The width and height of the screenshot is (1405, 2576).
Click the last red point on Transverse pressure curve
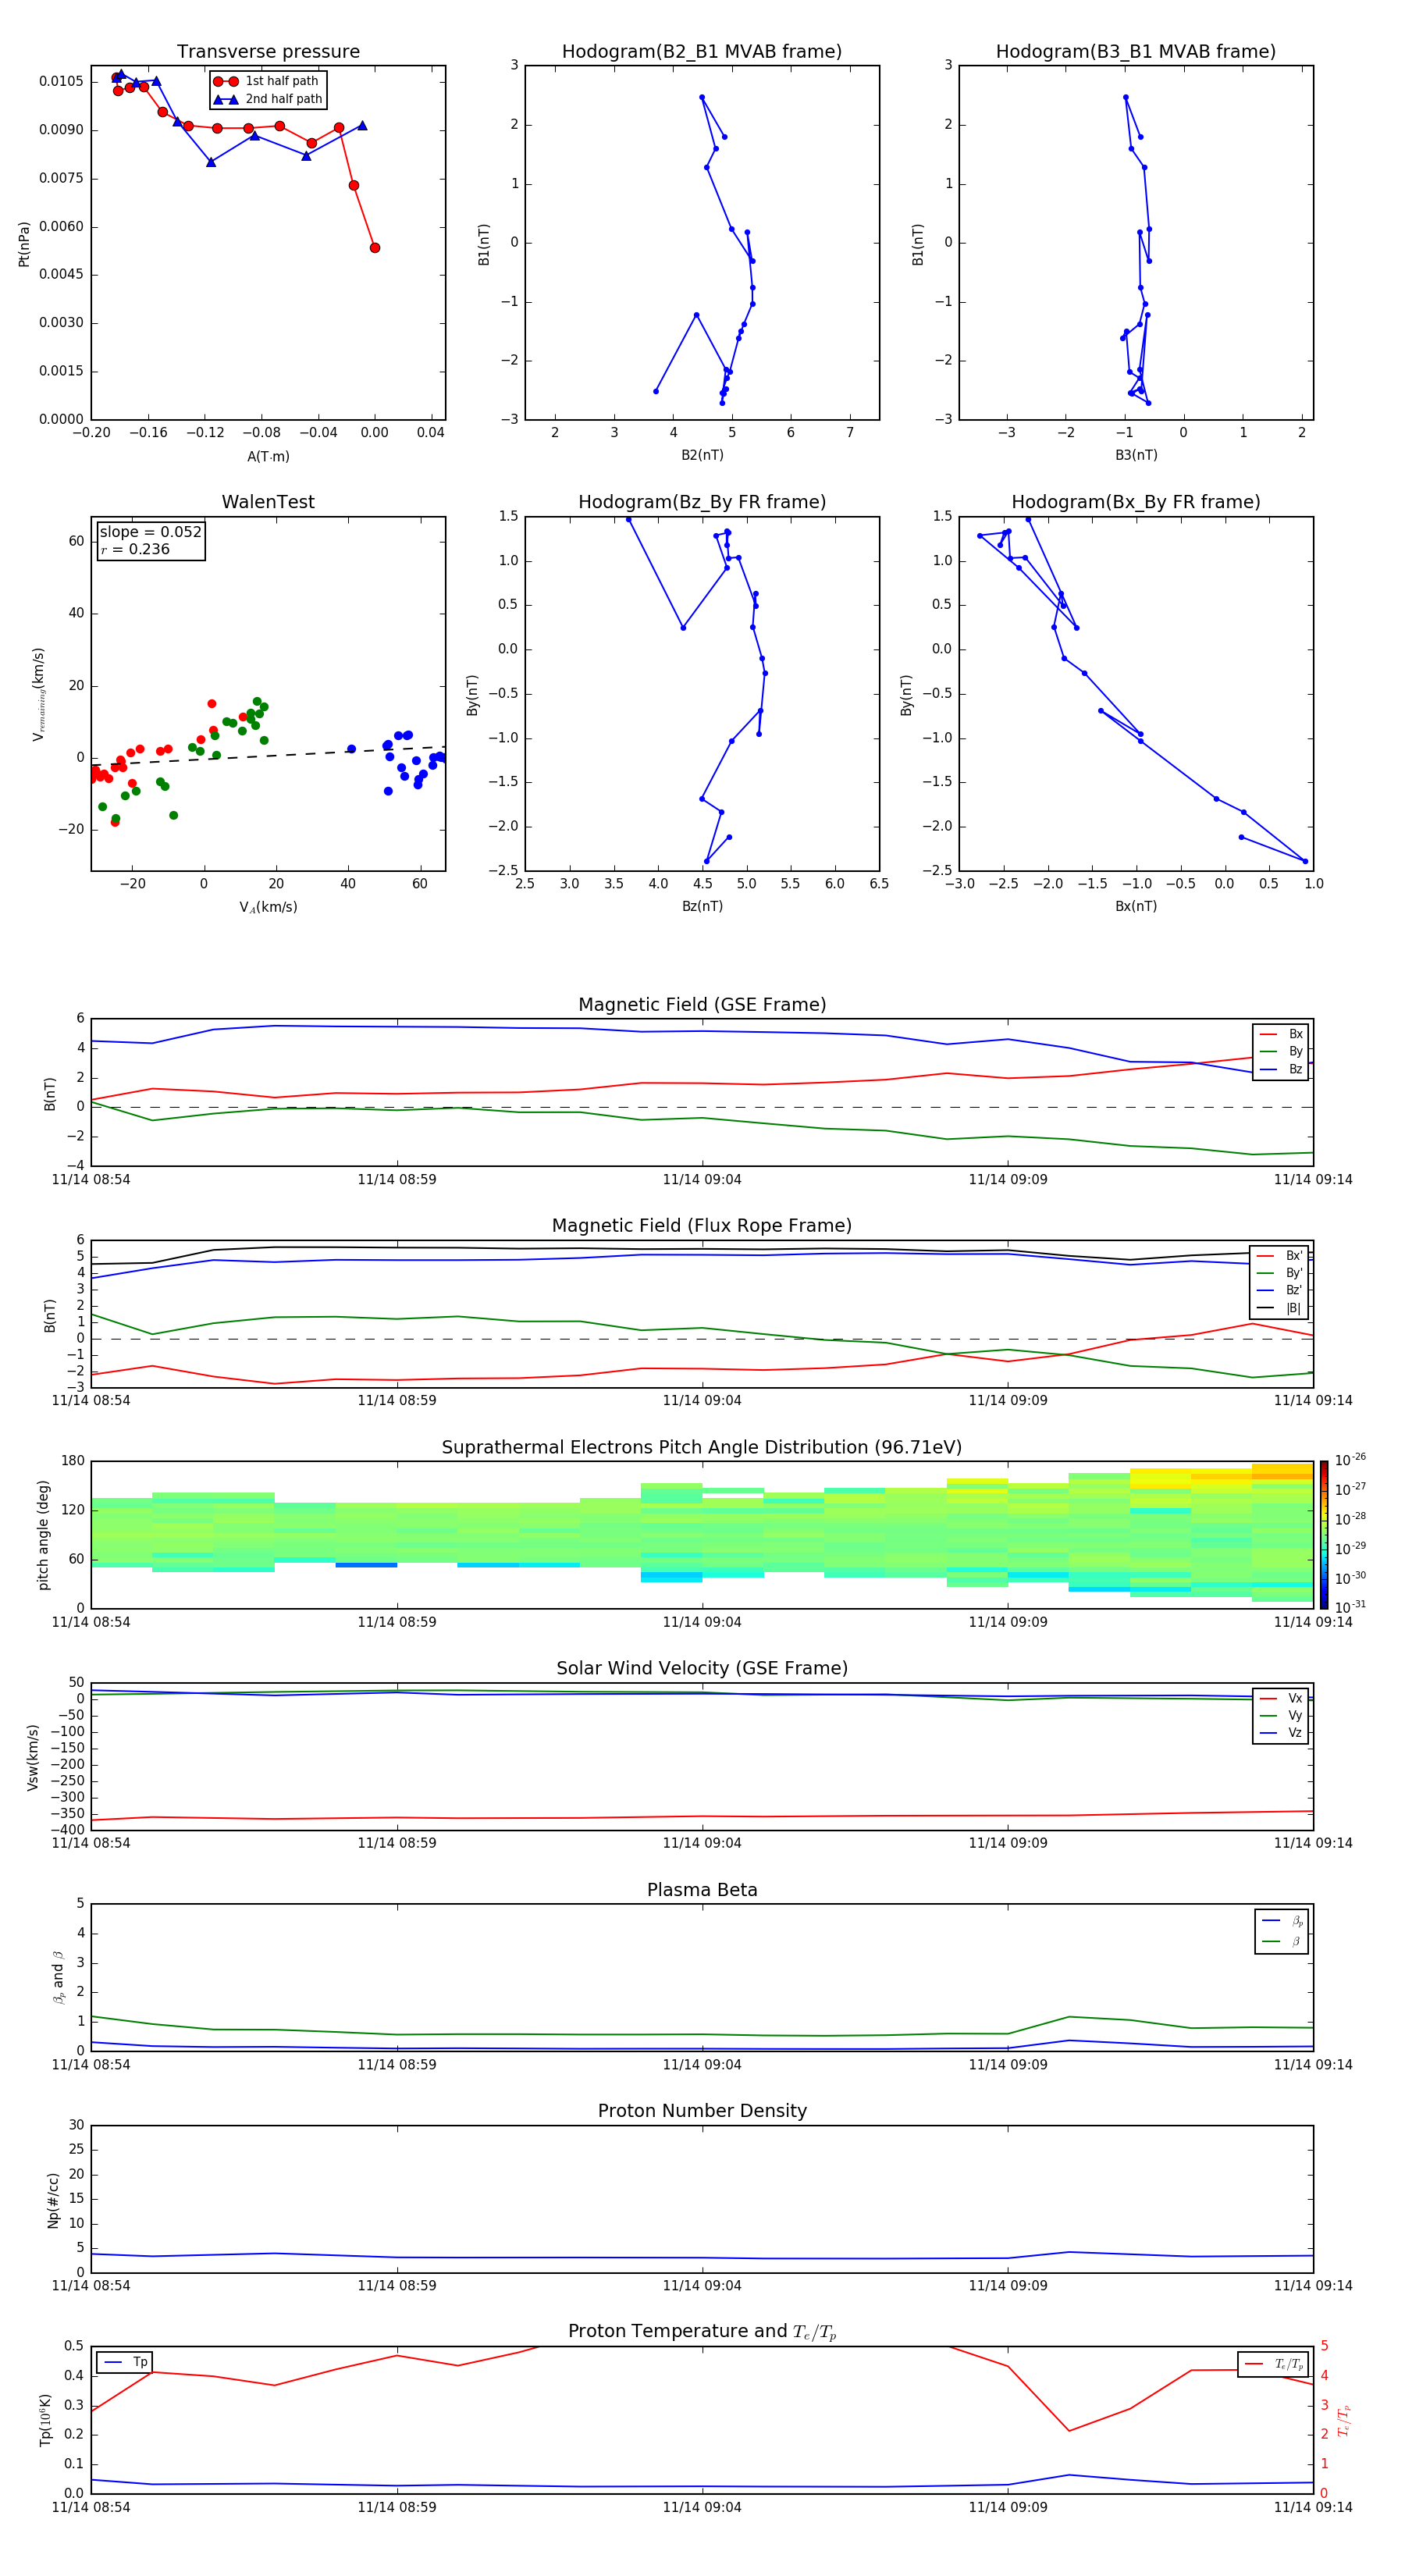coord(375,248)
